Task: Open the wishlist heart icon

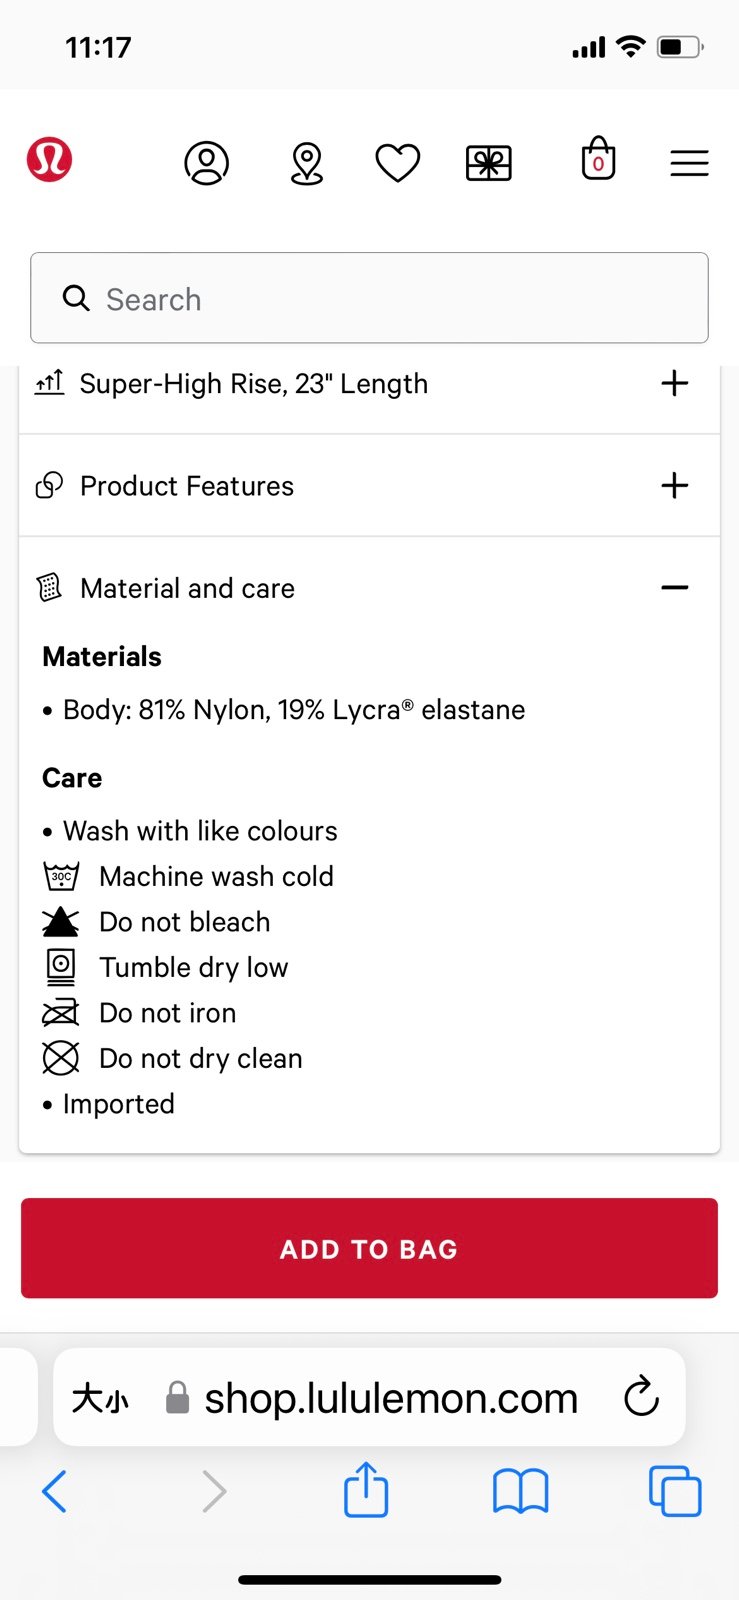Action: pos(398,163)
